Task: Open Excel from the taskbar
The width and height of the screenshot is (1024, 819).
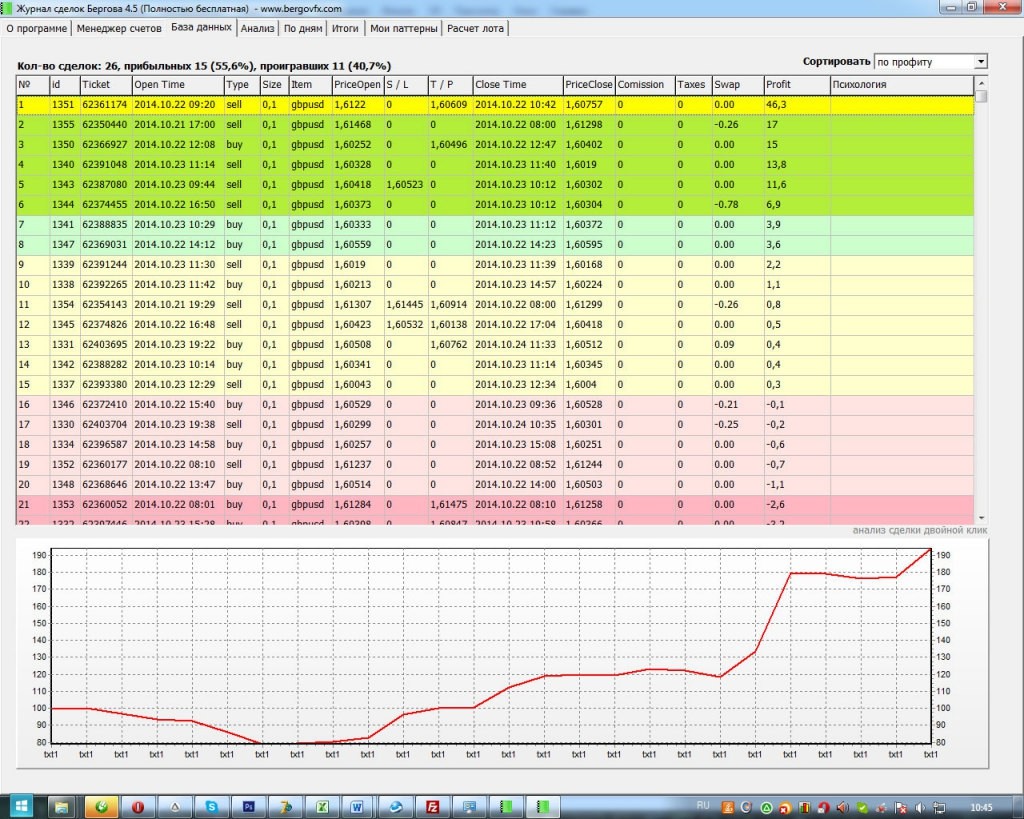Action: [323, 805]
